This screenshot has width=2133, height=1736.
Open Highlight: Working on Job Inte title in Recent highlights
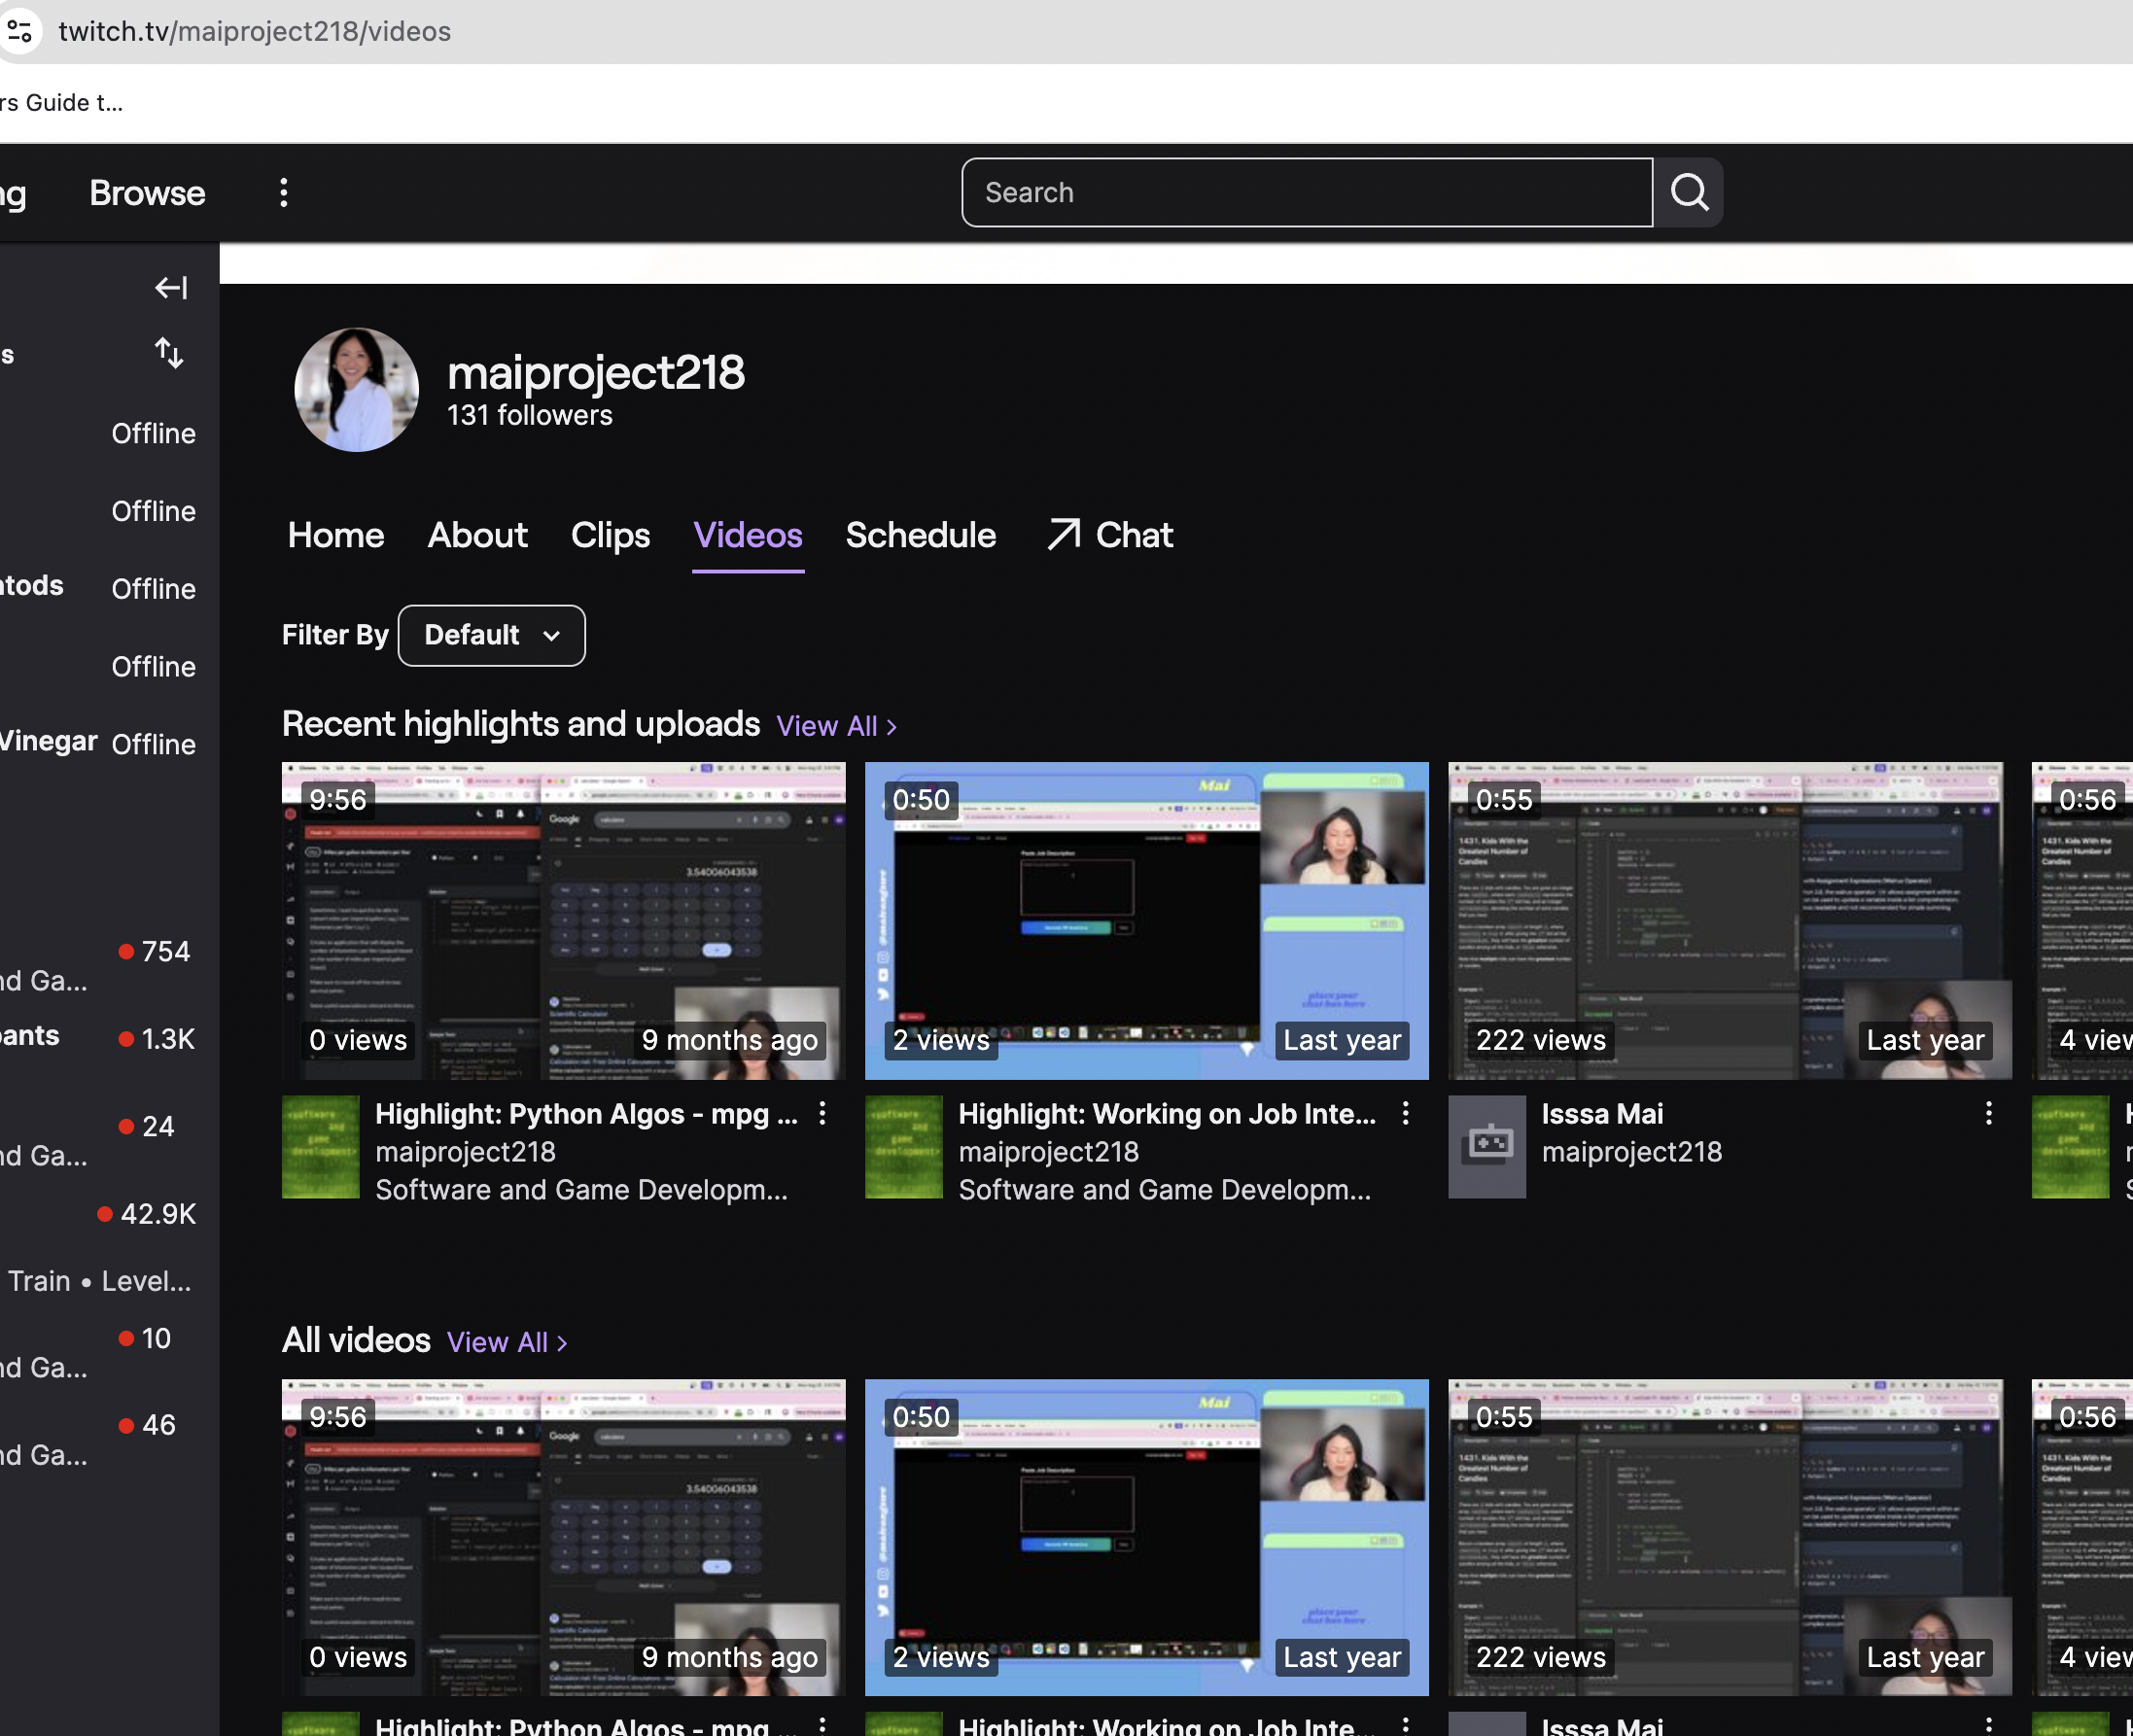(1167, 1113)
